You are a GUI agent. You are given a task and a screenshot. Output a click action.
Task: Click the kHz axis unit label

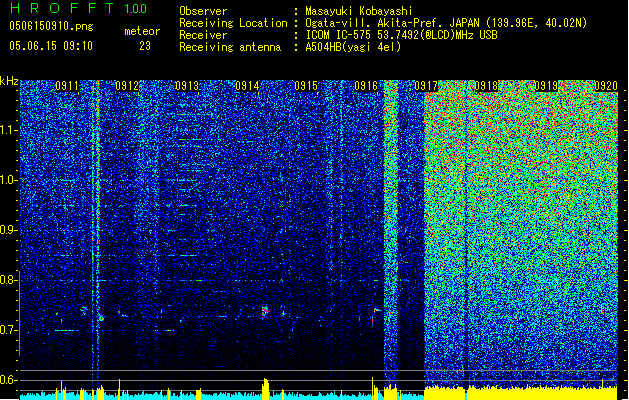(x=9, y=81)
